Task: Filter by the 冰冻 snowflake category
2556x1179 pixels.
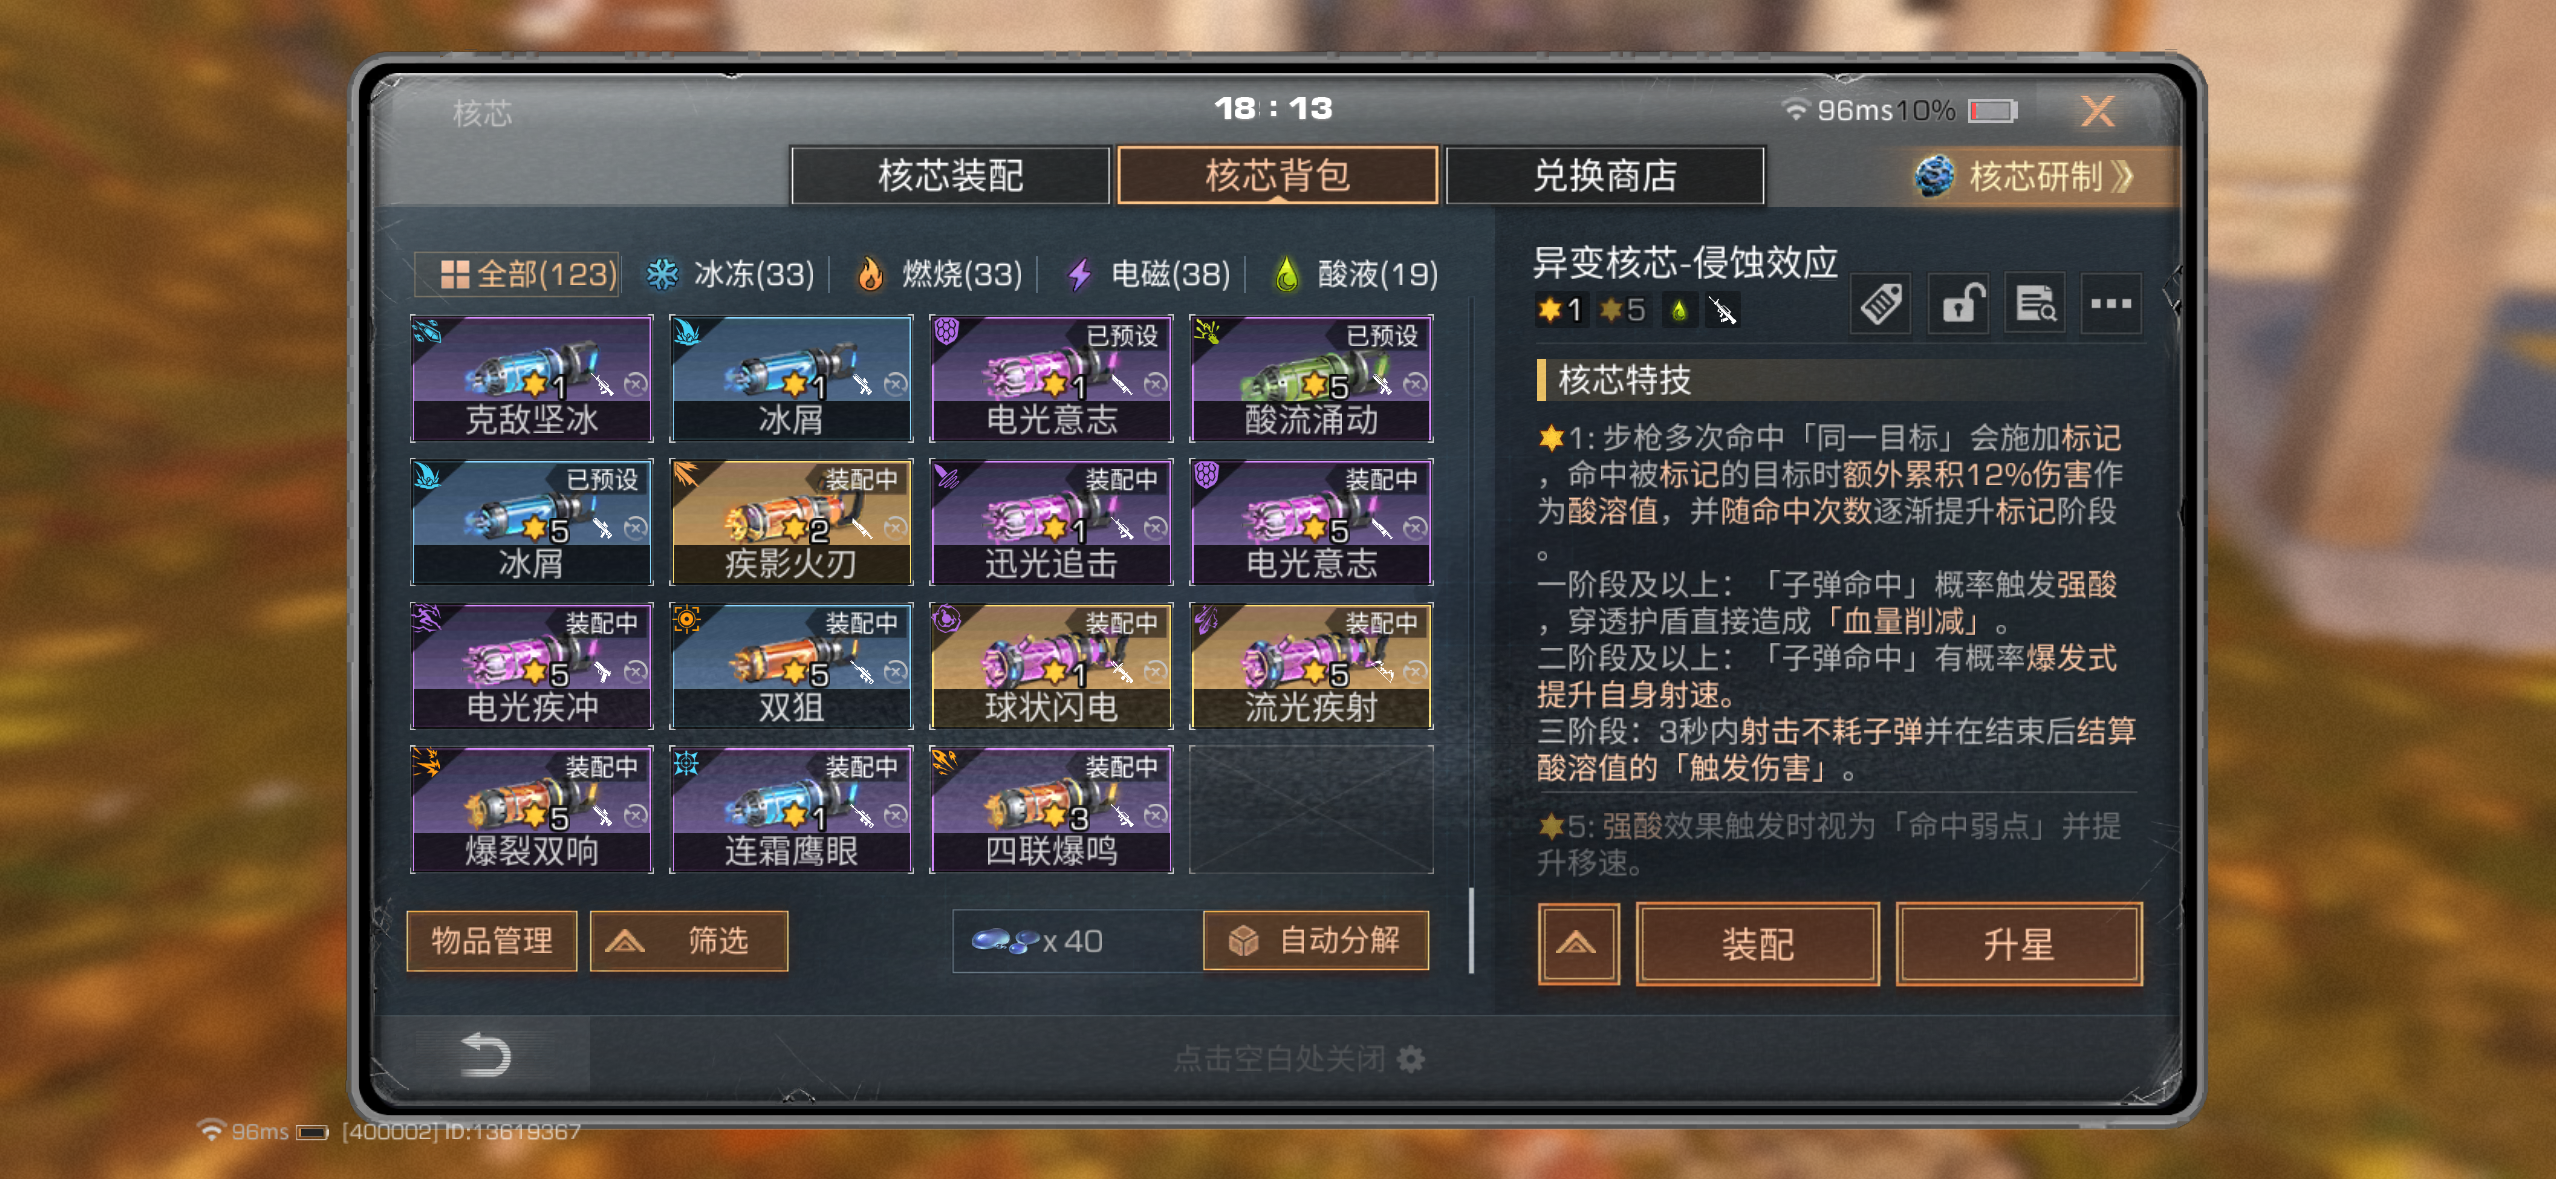Action: pos(730,274)
